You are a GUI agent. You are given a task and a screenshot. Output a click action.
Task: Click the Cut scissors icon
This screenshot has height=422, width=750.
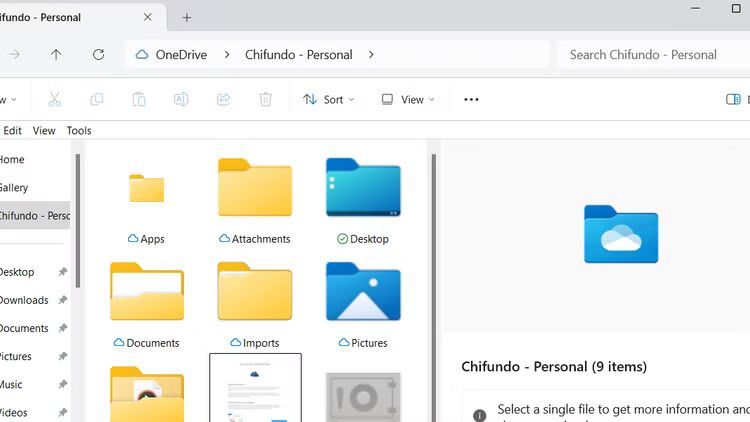point(54,99)
